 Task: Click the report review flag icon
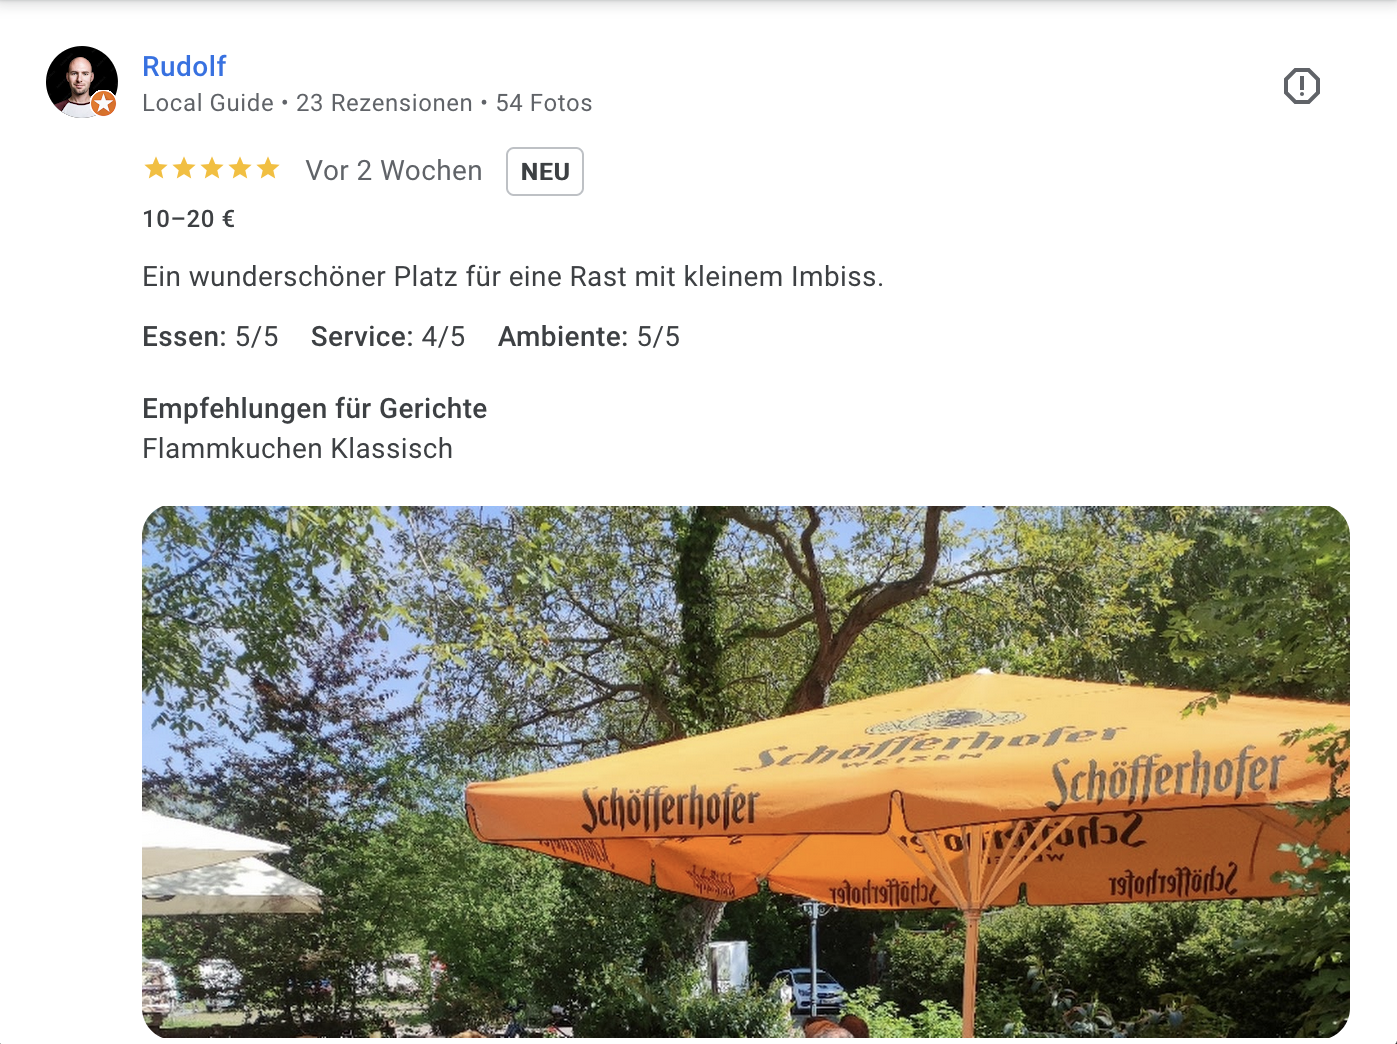click(1301, 86)
